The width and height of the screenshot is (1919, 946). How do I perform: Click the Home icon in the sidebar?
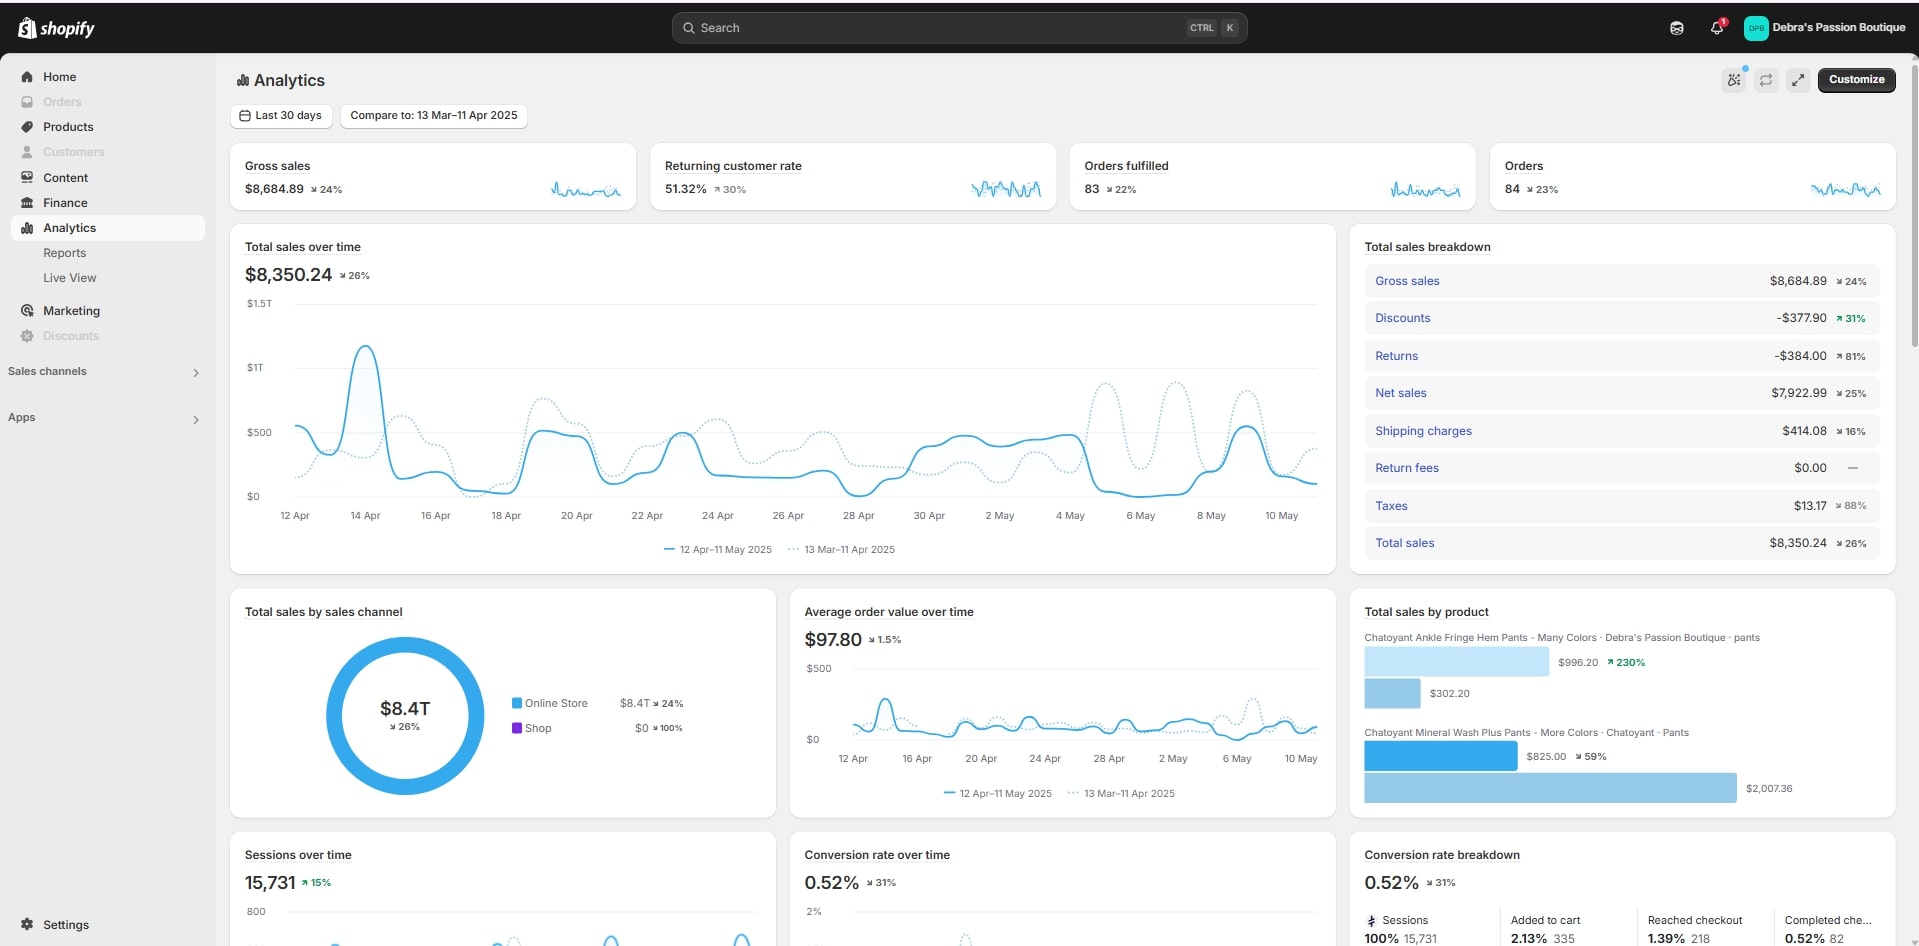tap(27, 77)
